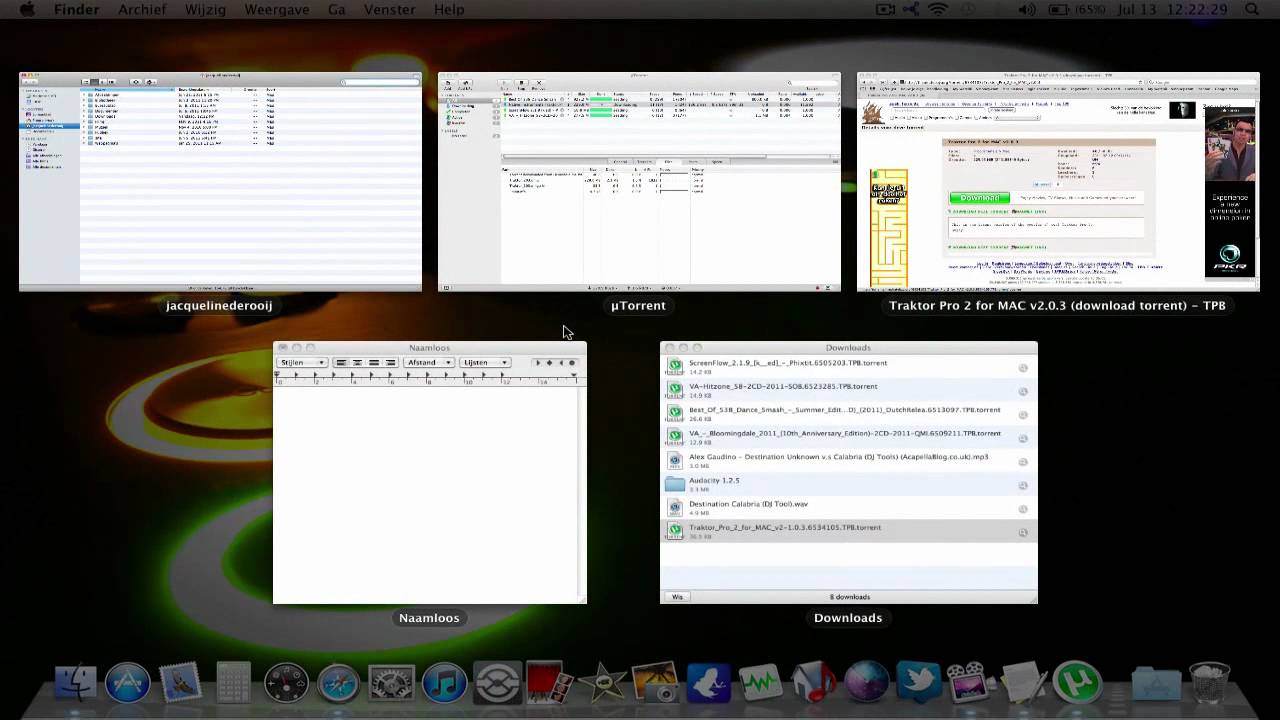This screenshot has width=1280, height=720.
Task: Select VA-Hitzone_58 torrent in Downloads list
Action: pos(849,390)
